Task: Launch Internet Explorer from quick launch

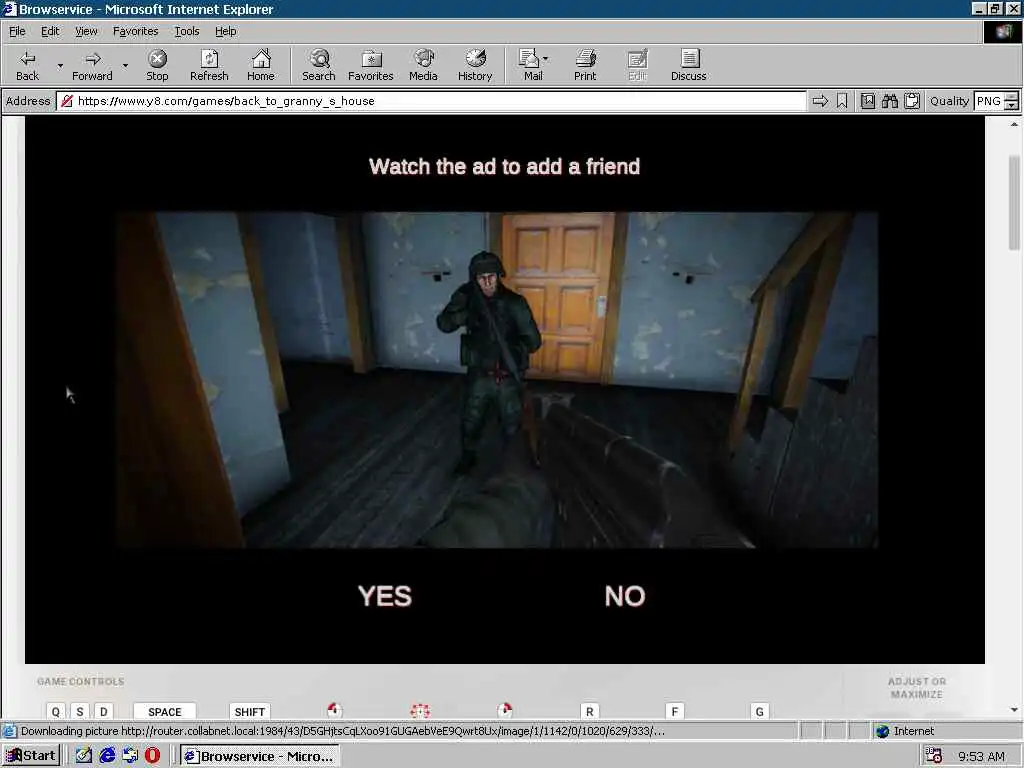Action: (107, 756)
